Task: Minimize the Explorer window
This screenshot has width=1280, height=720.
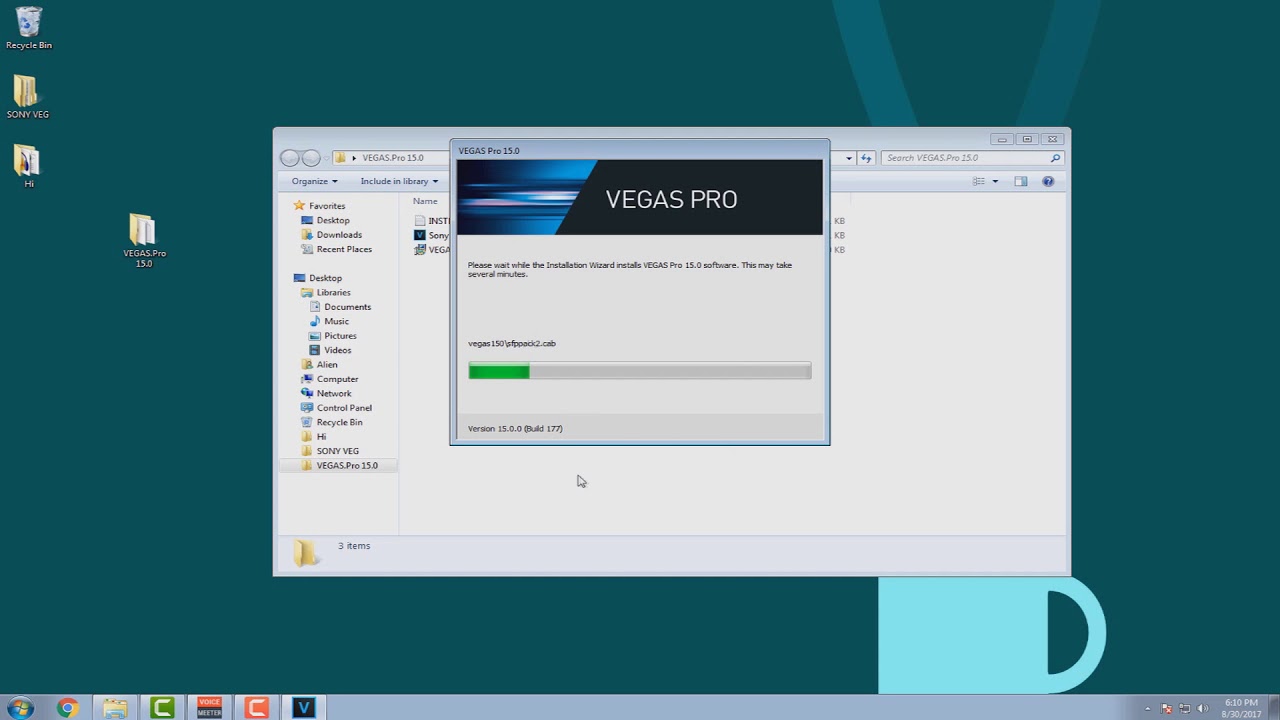Action: click(x=1002, y=139)
